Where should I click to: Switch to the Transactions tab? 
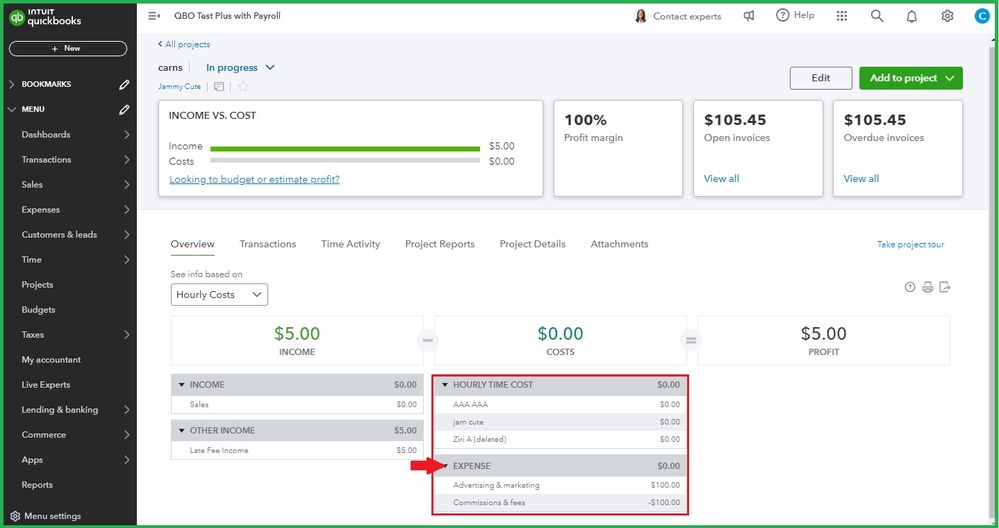[x=268, y=244]
